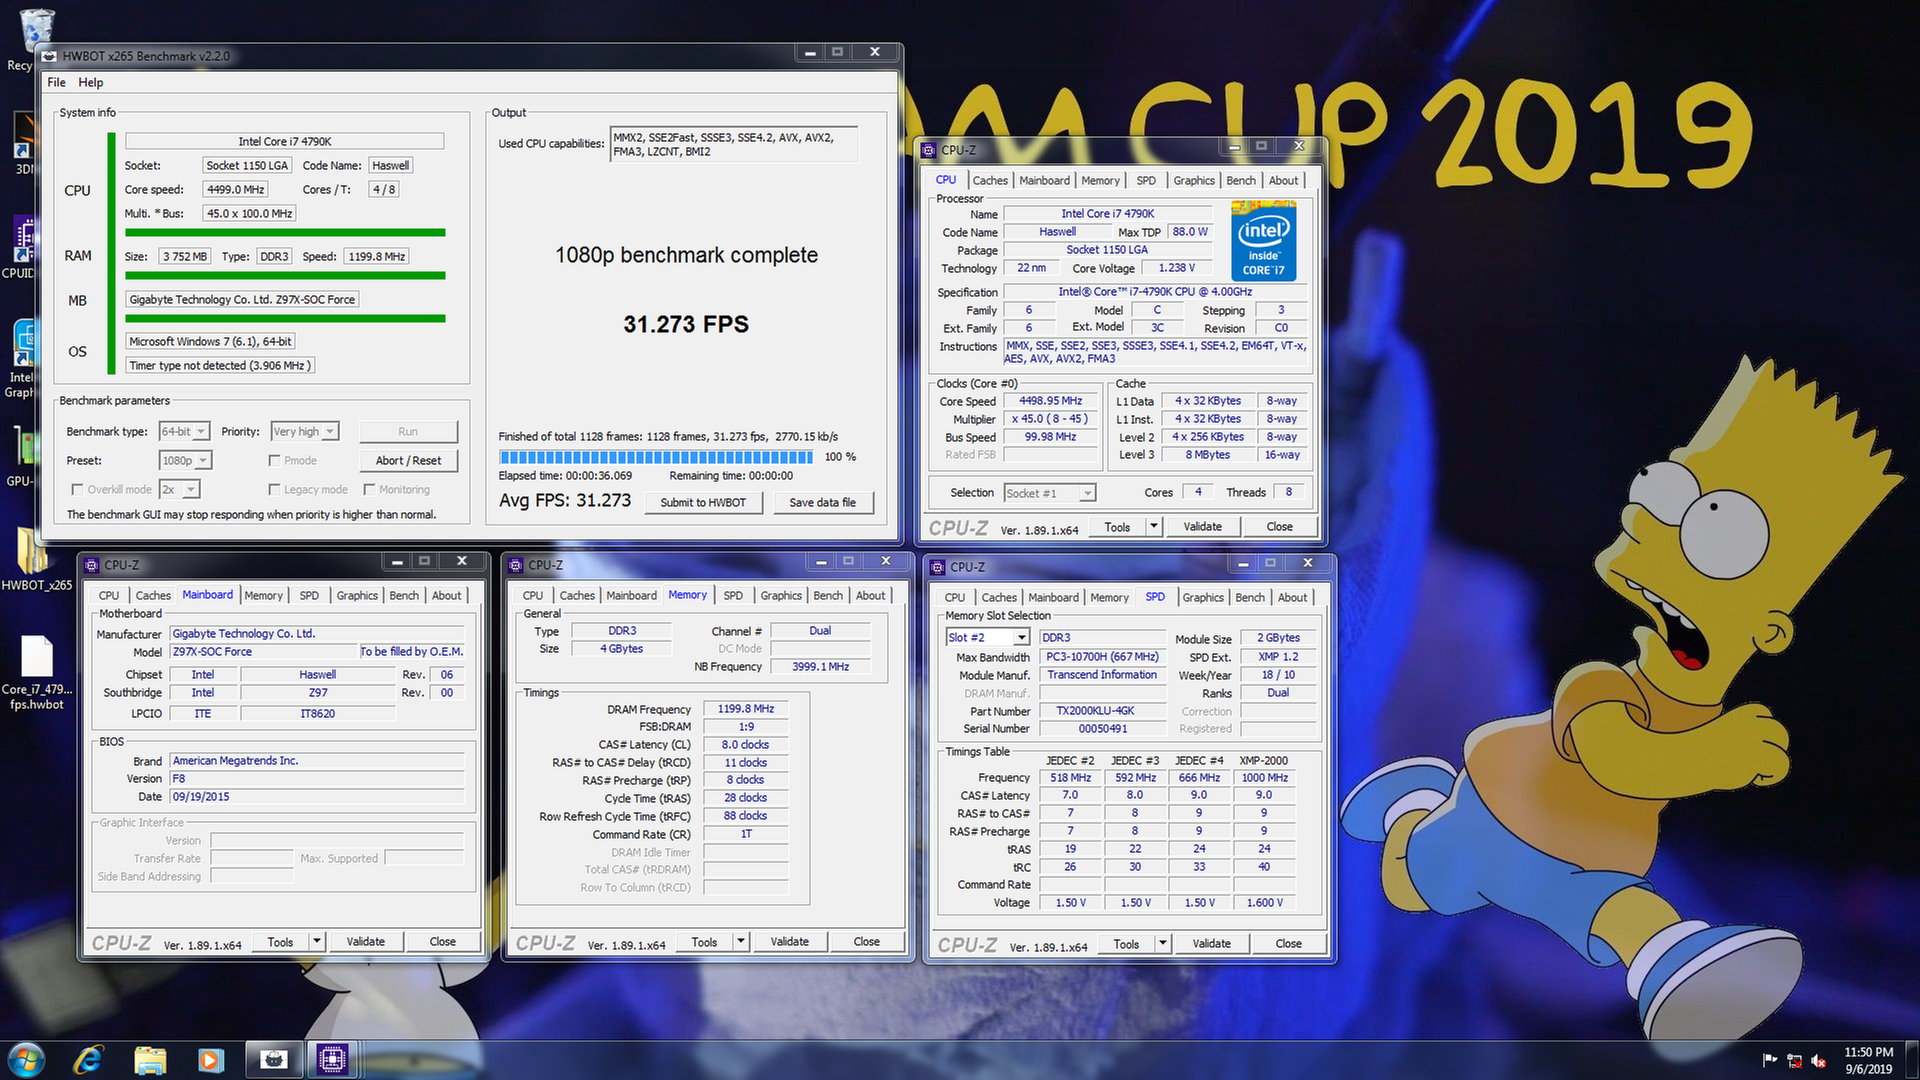Click Submit to HWBOT button
The image size is (1920, 1080).
click(x=703, y=502)
